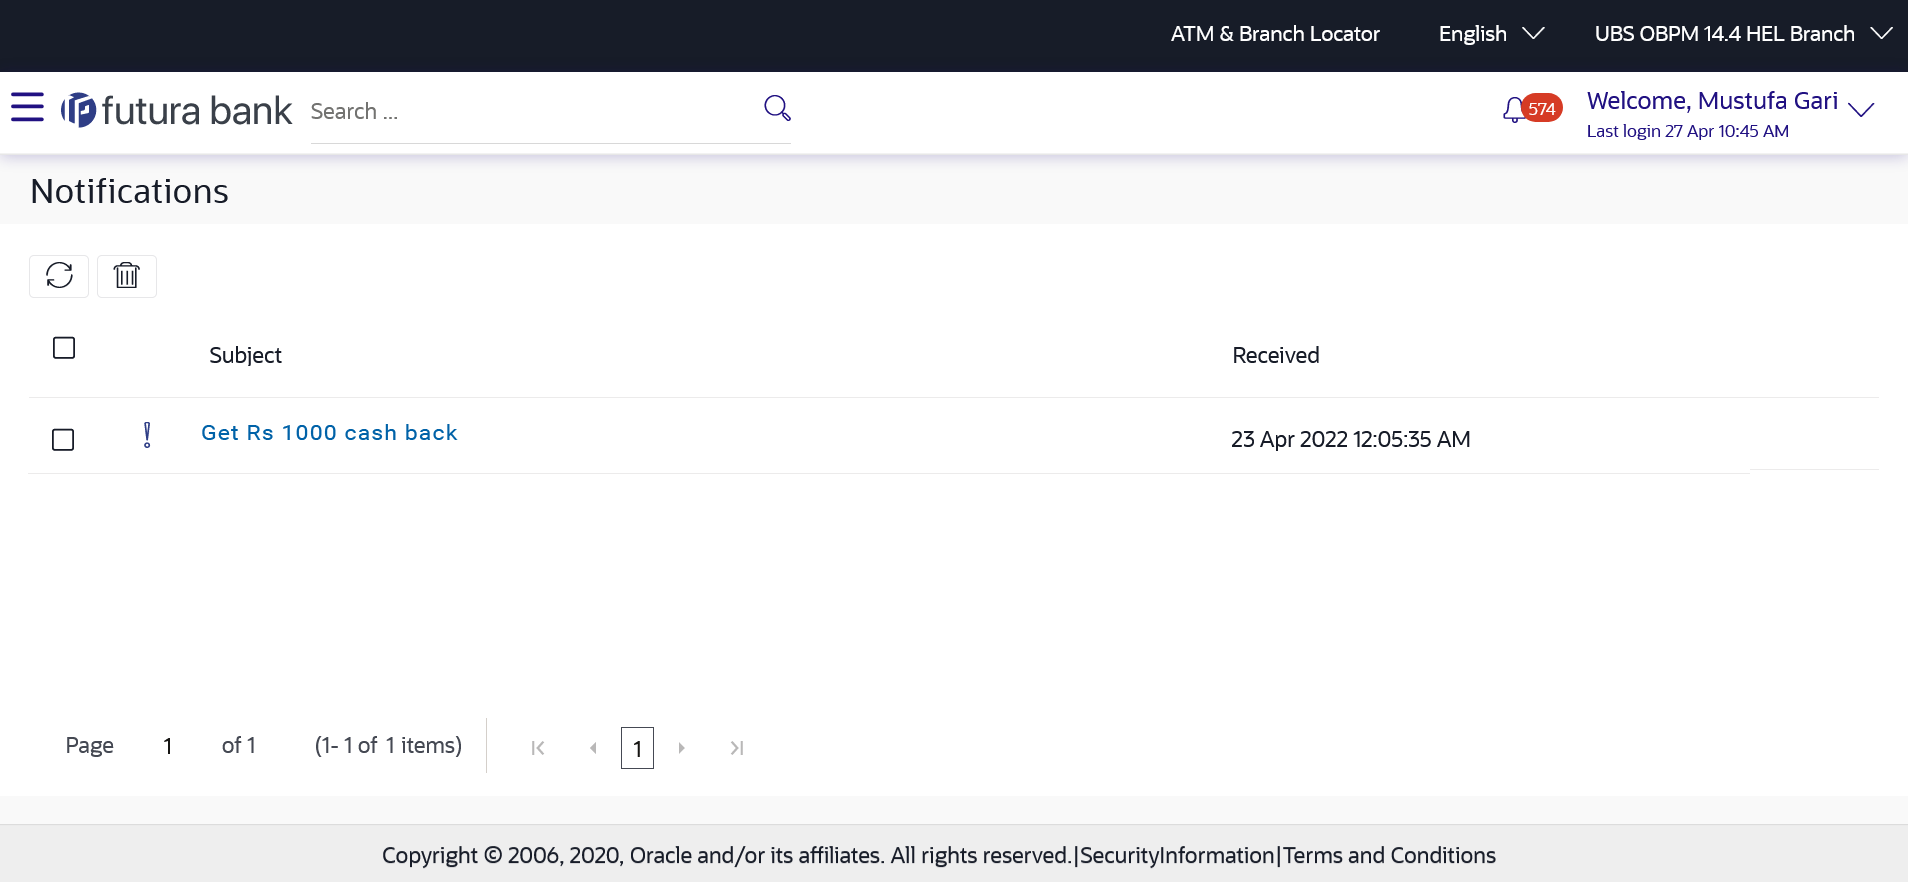Open ATM & Branch Locator
The height and width of the screenshot is (882, 1908).
(x=1275, y=34)
